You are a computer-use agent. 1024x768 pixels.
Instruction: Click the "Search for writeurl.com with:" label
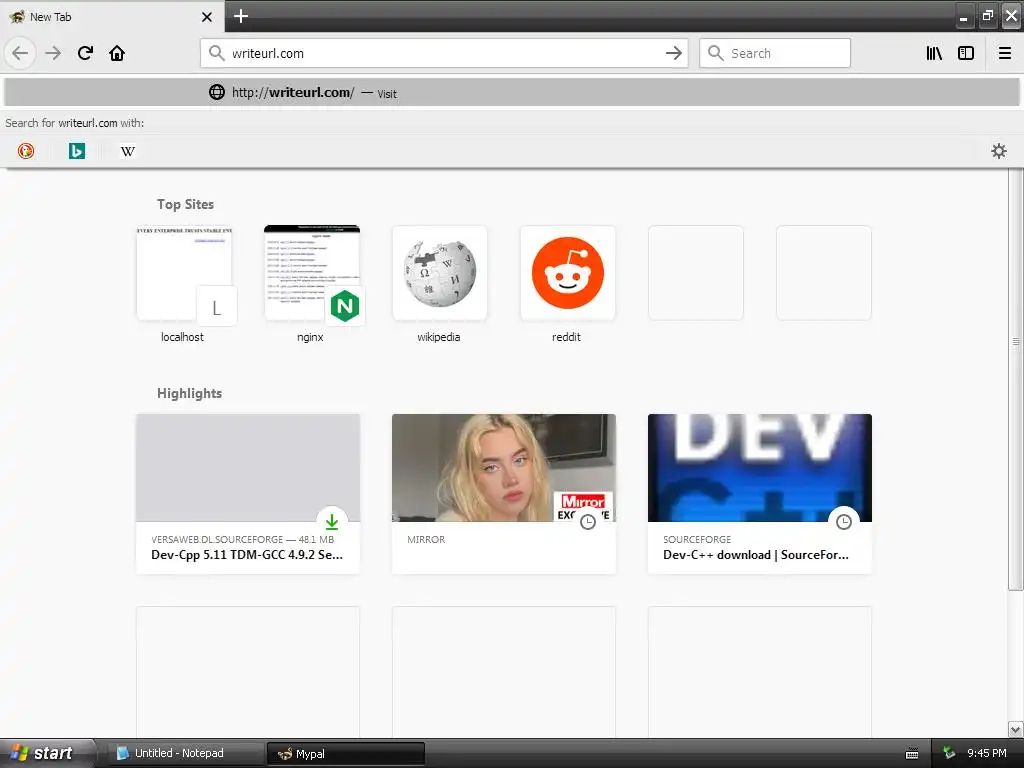74,123
